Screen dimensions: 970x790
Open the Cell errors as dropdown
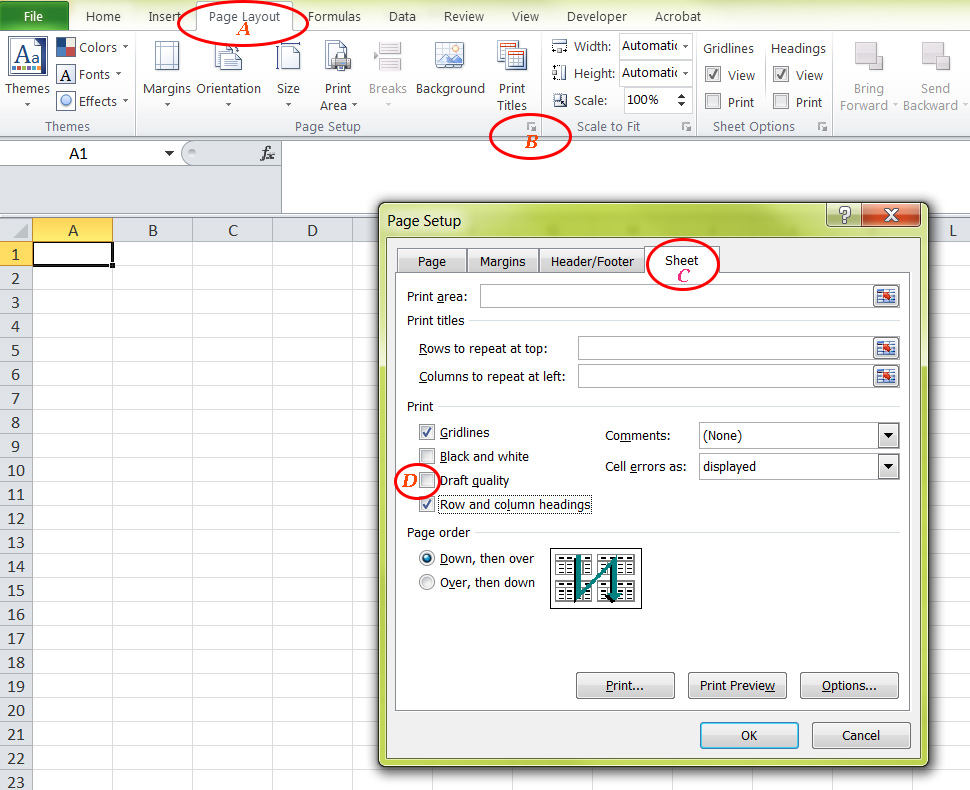point(886,466)
